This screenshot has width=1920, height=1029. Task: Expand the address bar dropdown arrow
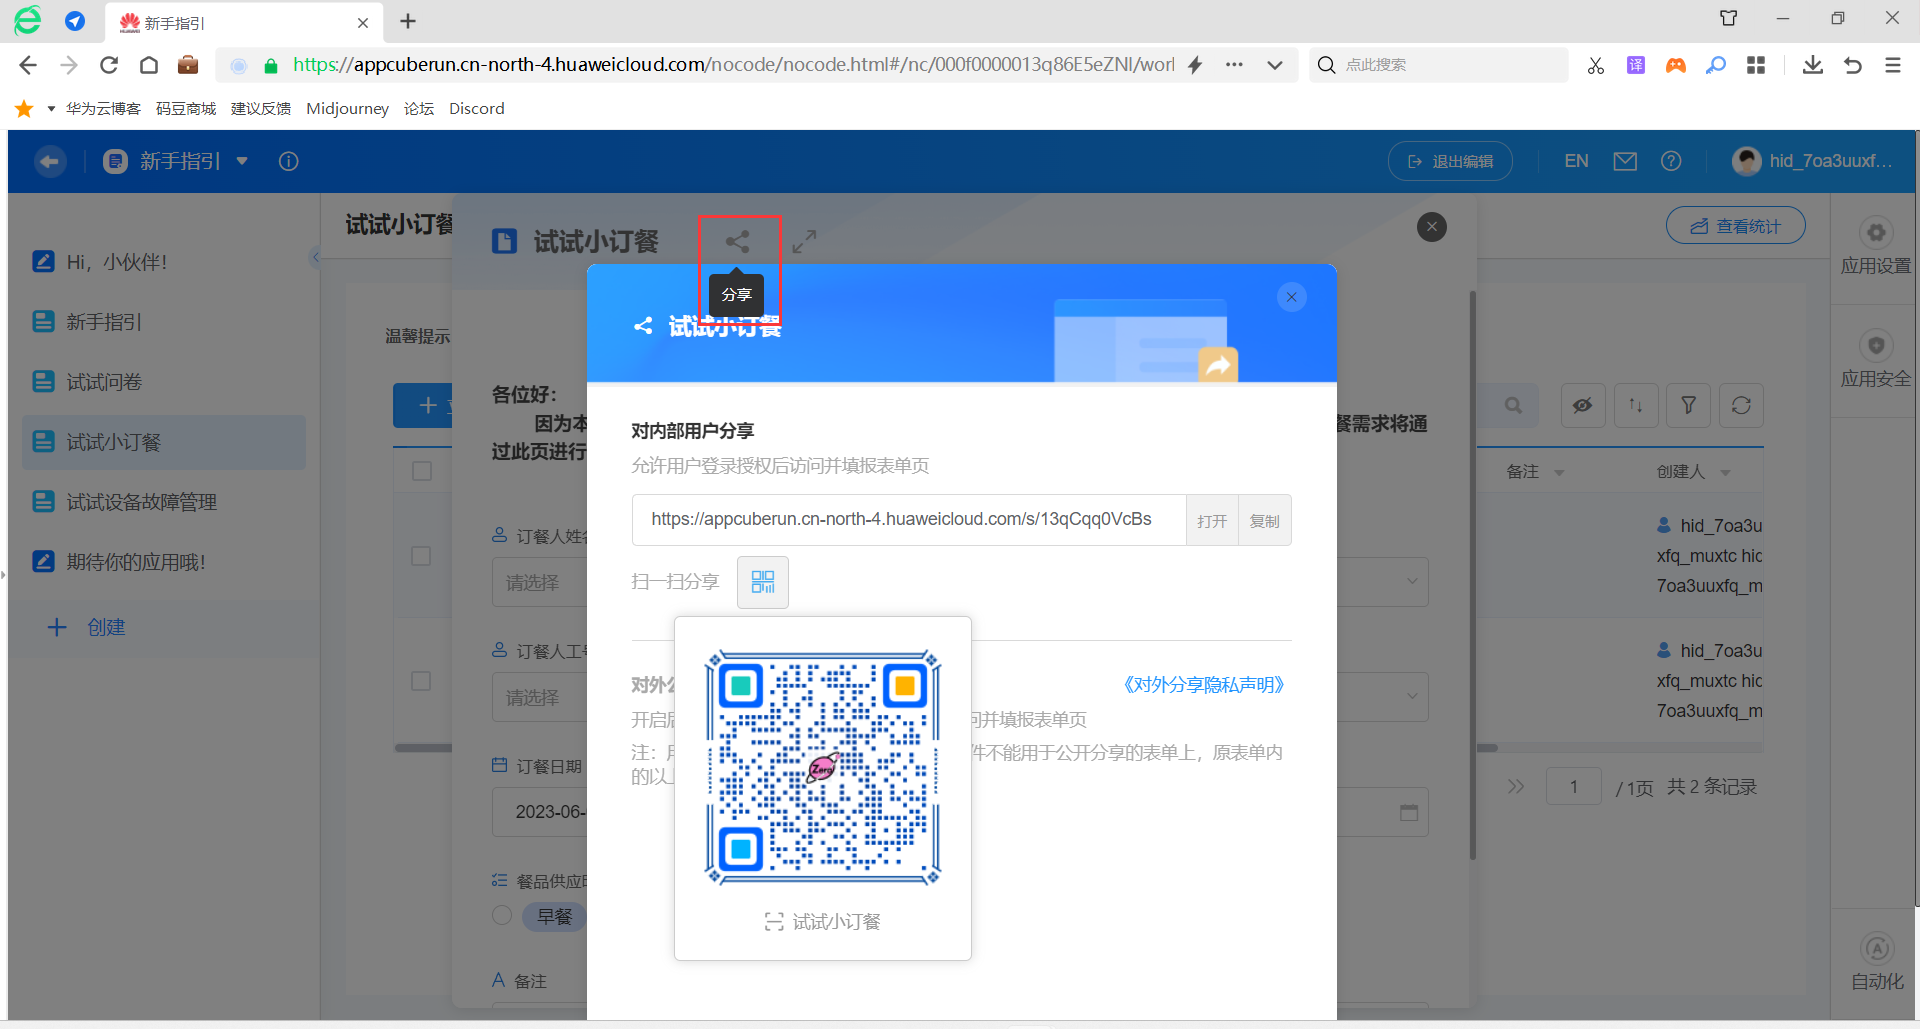tap(1275, 65)
